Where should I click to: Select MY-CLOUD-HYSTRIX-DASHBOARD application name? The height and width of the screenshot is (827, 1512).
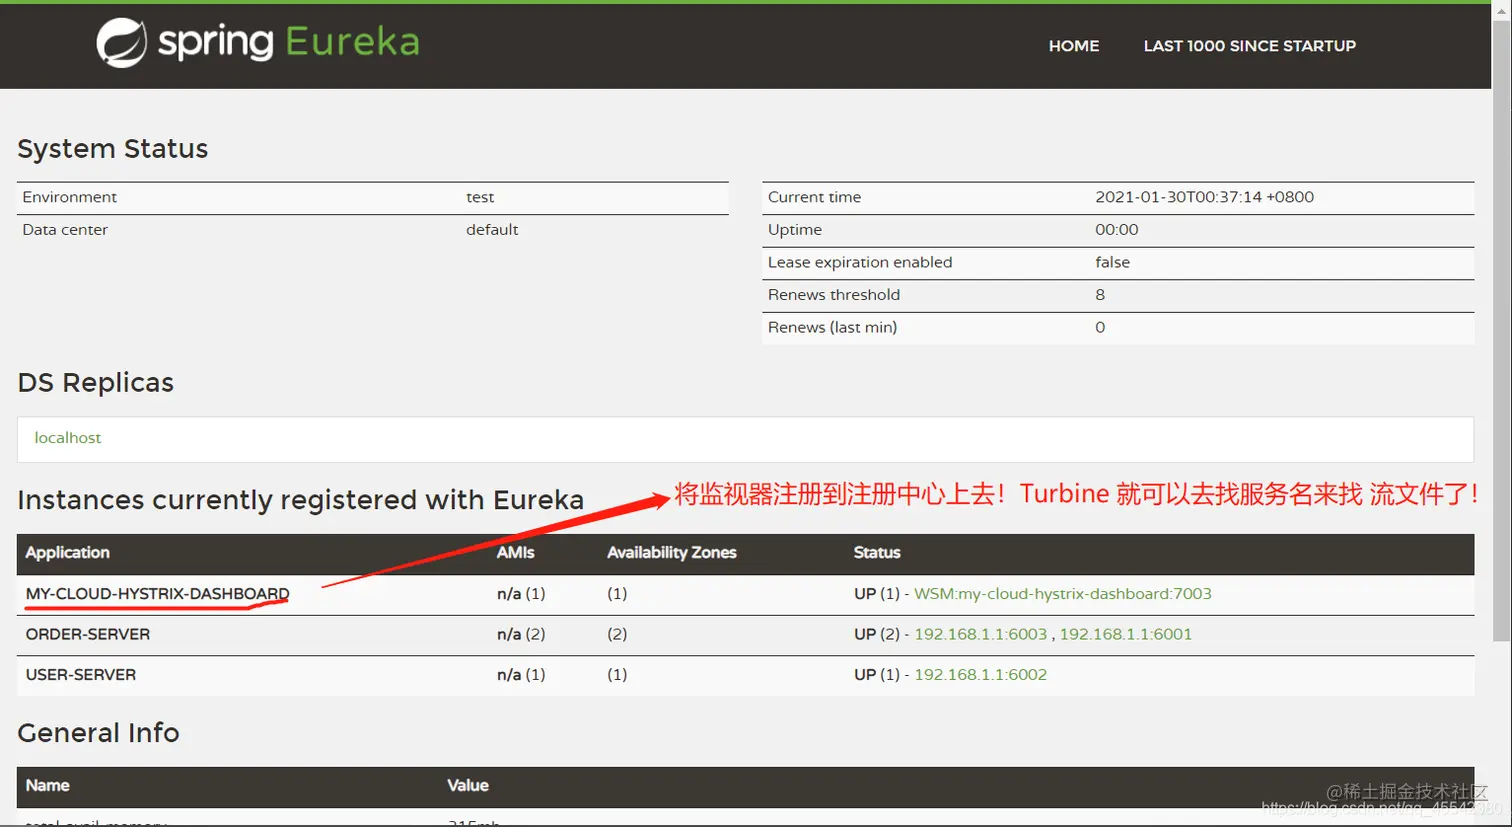[x=157, y=594]
